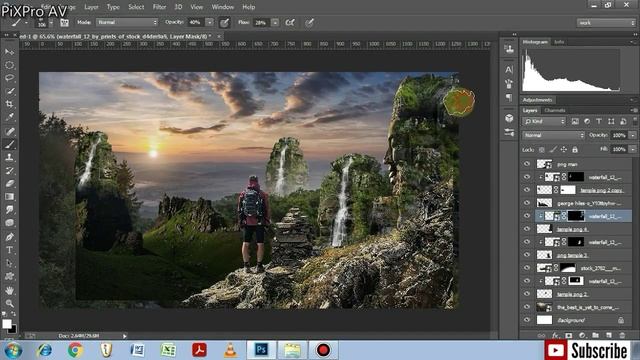
Task: Click the create new layer icon
Action: point(609,336)
